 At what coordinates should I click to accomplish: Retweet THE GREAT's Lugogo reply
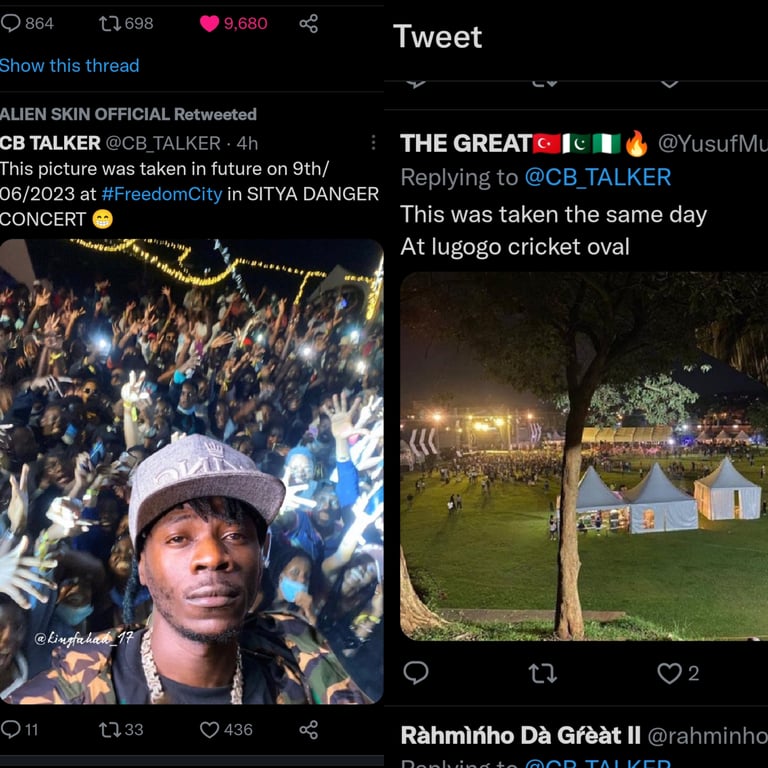click(x=542, y=673)
